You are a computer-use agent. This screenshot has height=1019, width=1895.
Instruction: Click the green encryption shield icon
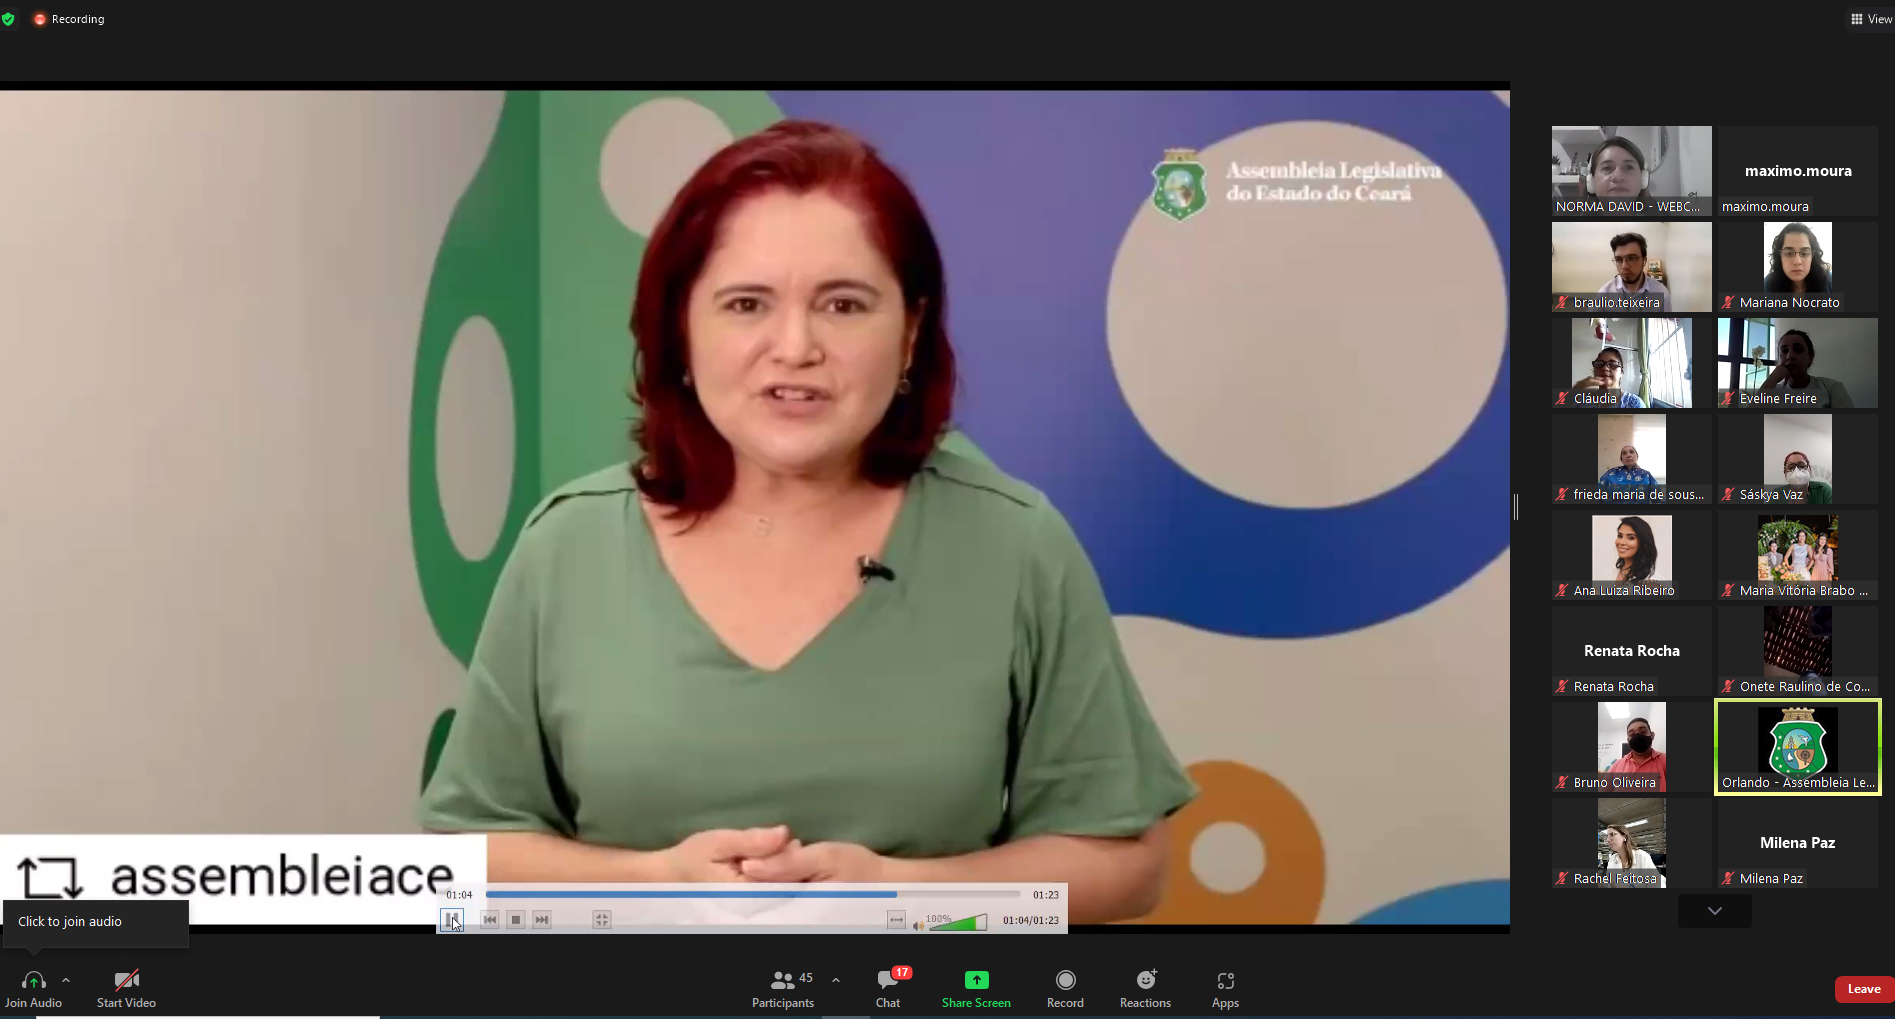(9, 19)
